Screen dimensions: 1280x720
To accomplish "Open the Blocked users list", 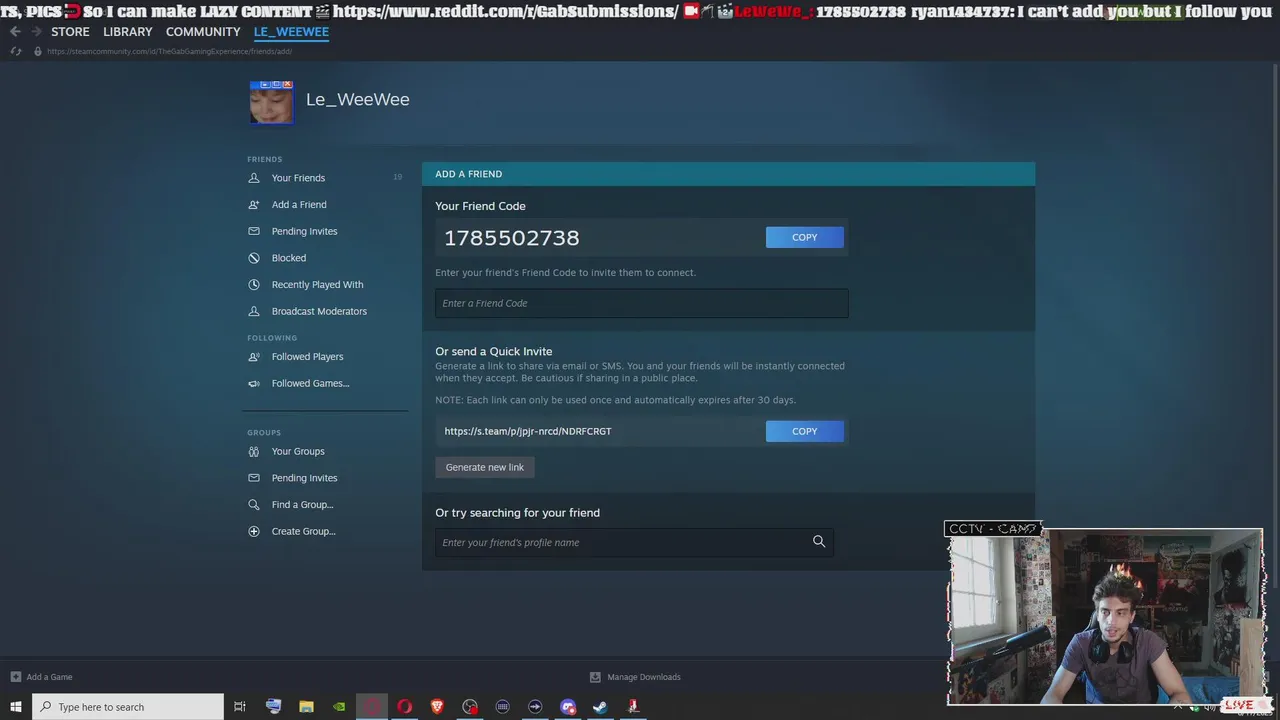I will [x=289, y=258].
